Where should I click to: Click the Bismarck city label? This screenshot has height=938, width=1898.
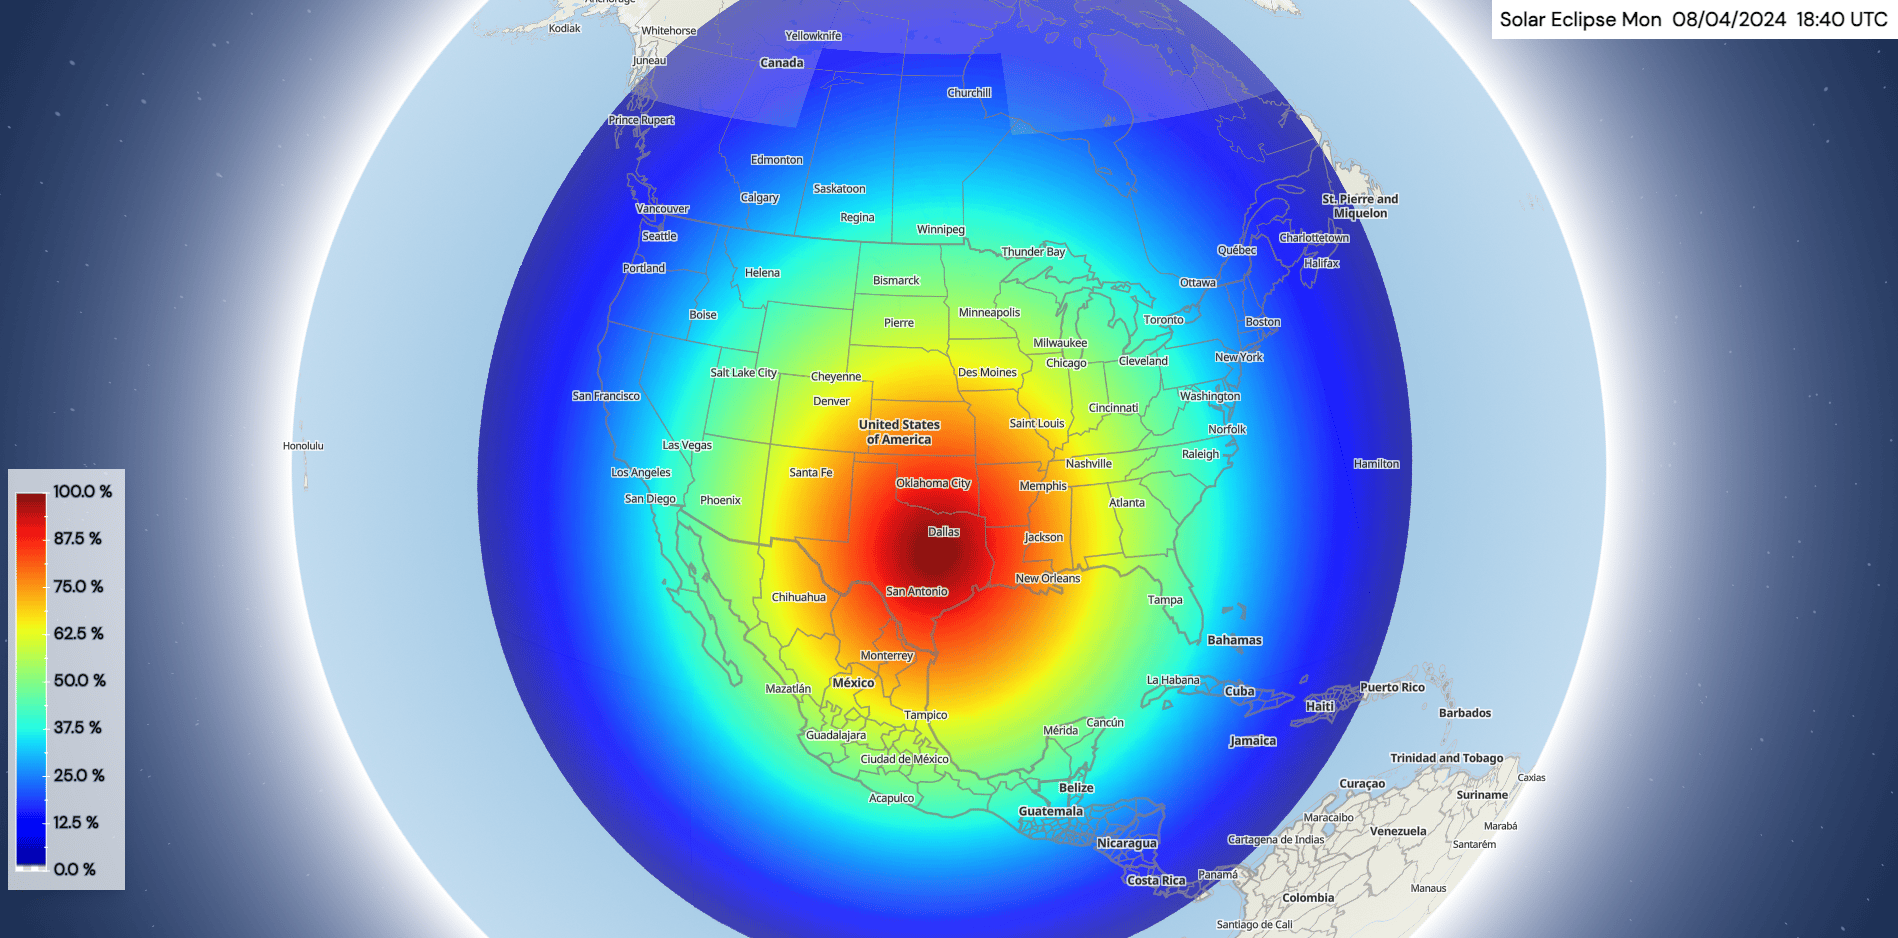896,280
